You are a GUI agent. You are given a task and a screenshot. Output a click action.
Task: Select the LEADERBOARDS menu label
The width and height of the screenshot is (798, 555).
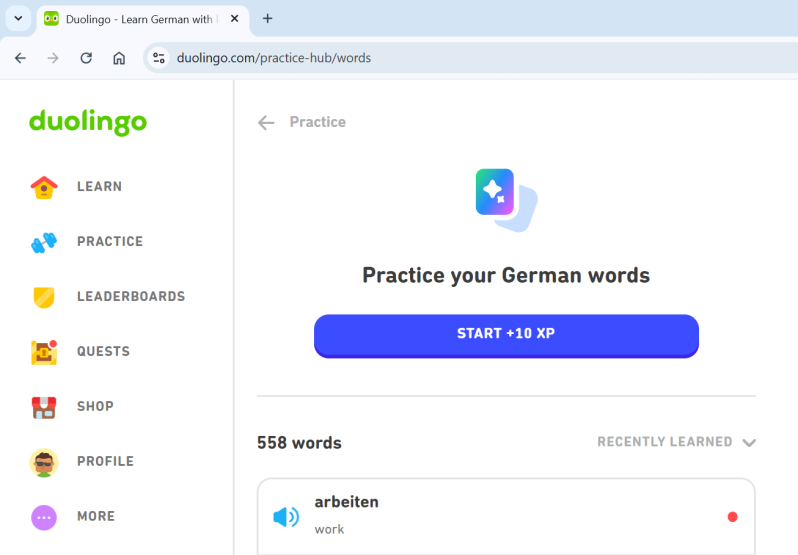[131, 297]
